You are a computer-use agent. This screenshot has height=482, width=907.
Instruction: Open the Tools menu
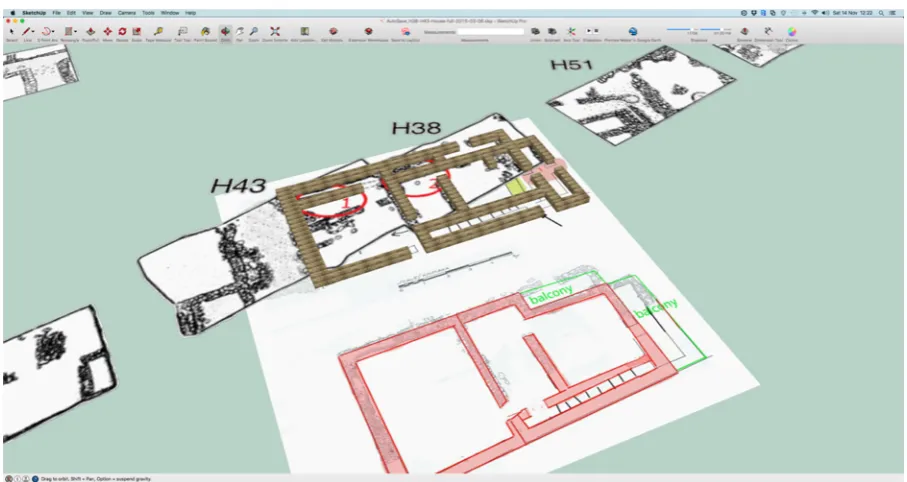148,13
